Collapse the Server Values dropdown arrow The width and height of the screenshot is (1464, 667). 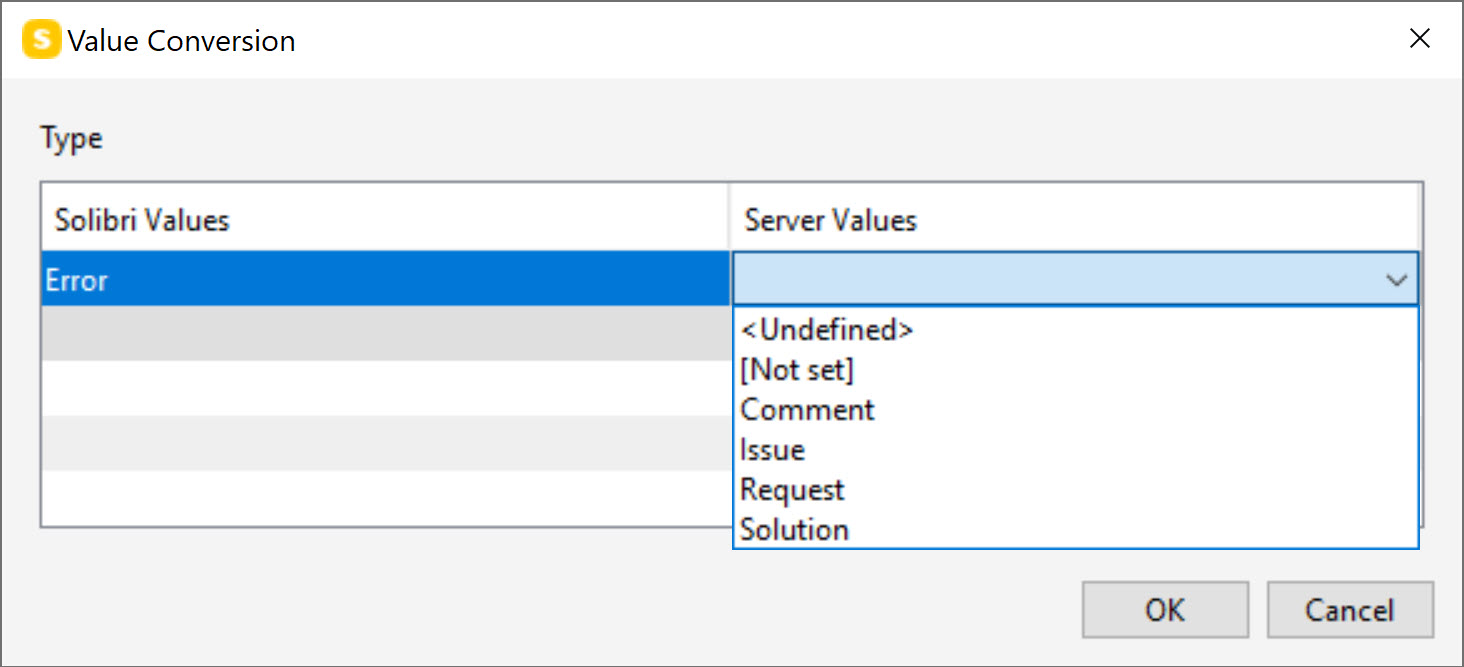1397,280
